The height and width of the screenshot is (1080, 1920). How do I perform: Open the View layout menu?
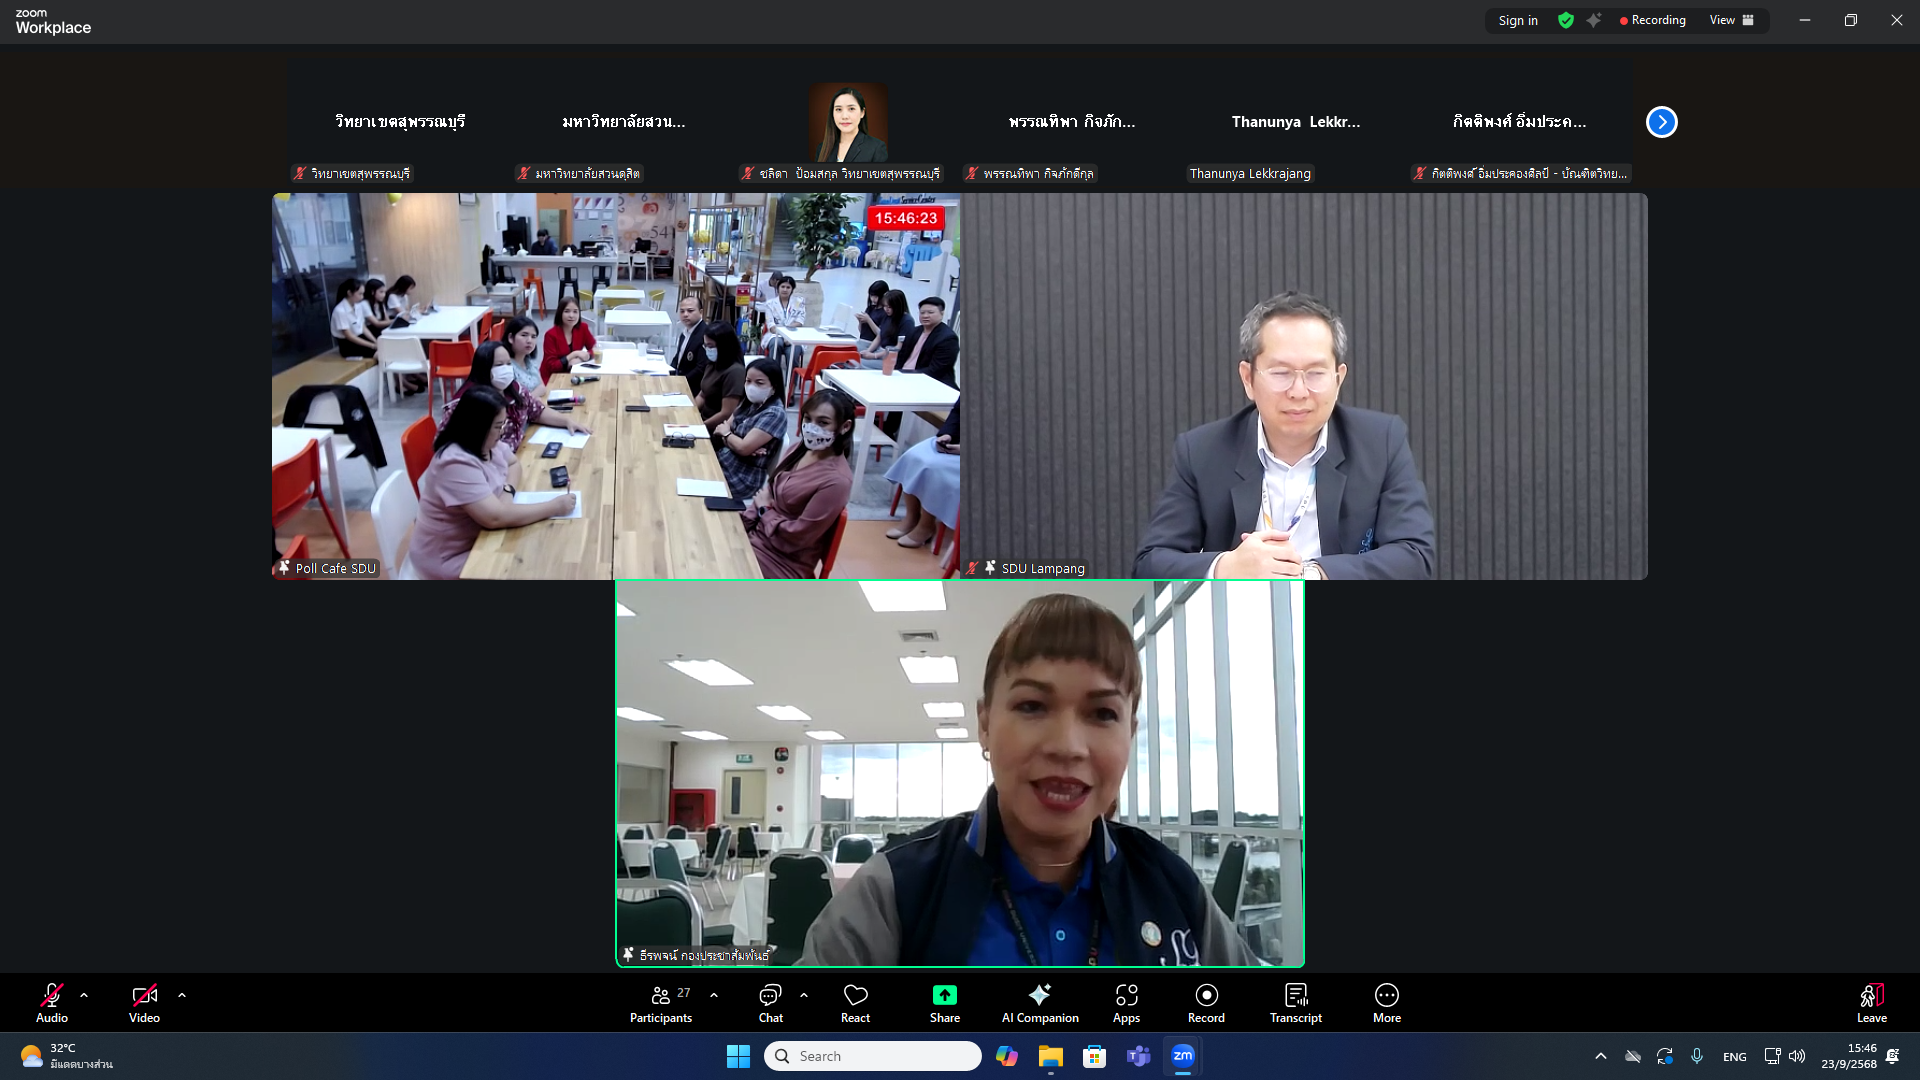[1731, 20]
